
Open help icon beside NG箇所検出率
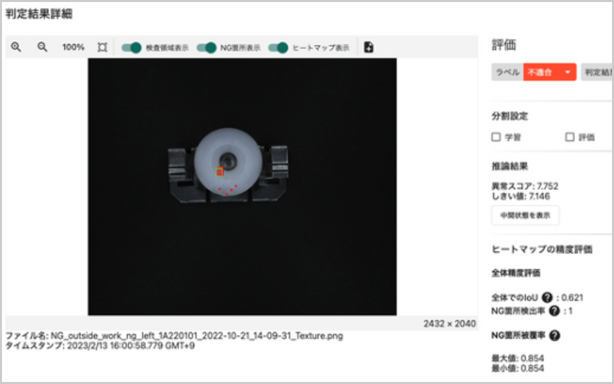pyautogui.click(x=554, y=311)
